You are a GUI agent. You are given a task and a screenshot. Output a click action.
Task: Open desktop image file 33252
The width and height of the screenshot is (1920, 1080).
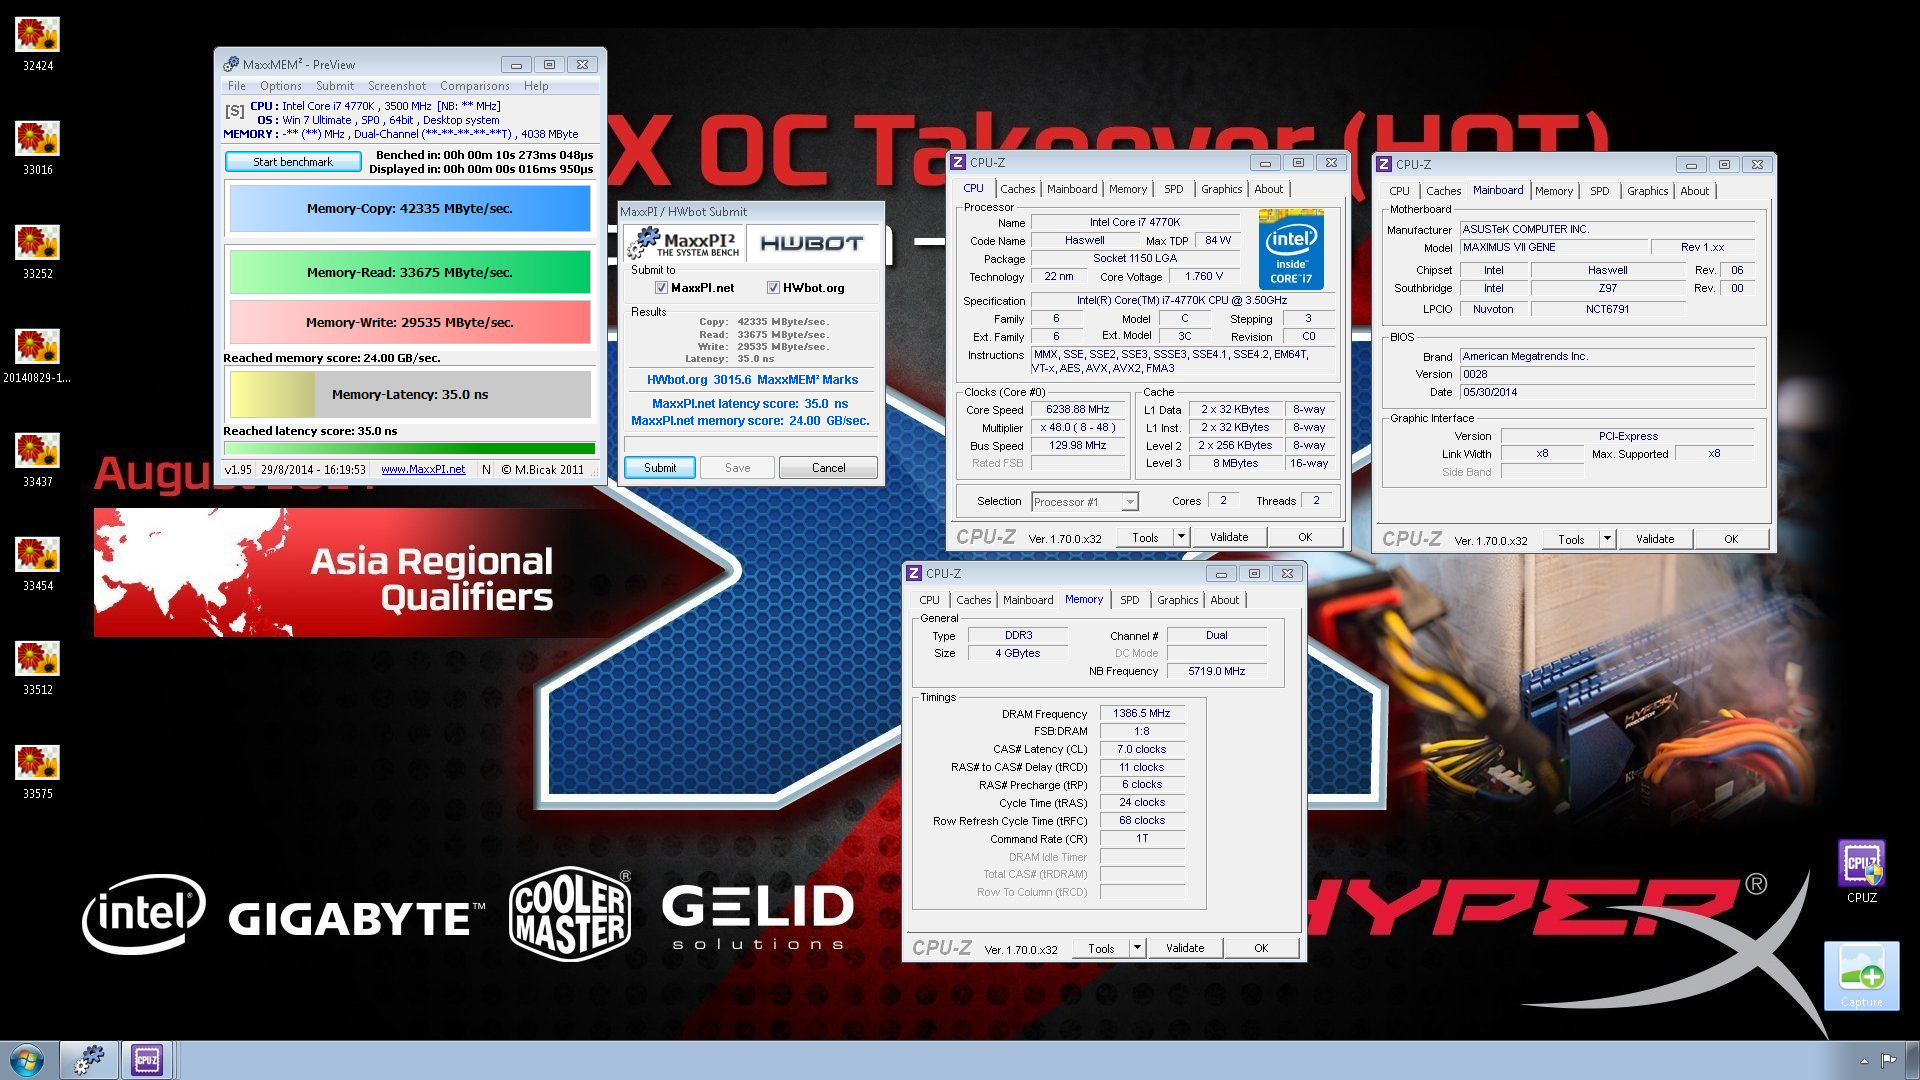point(37,252)
